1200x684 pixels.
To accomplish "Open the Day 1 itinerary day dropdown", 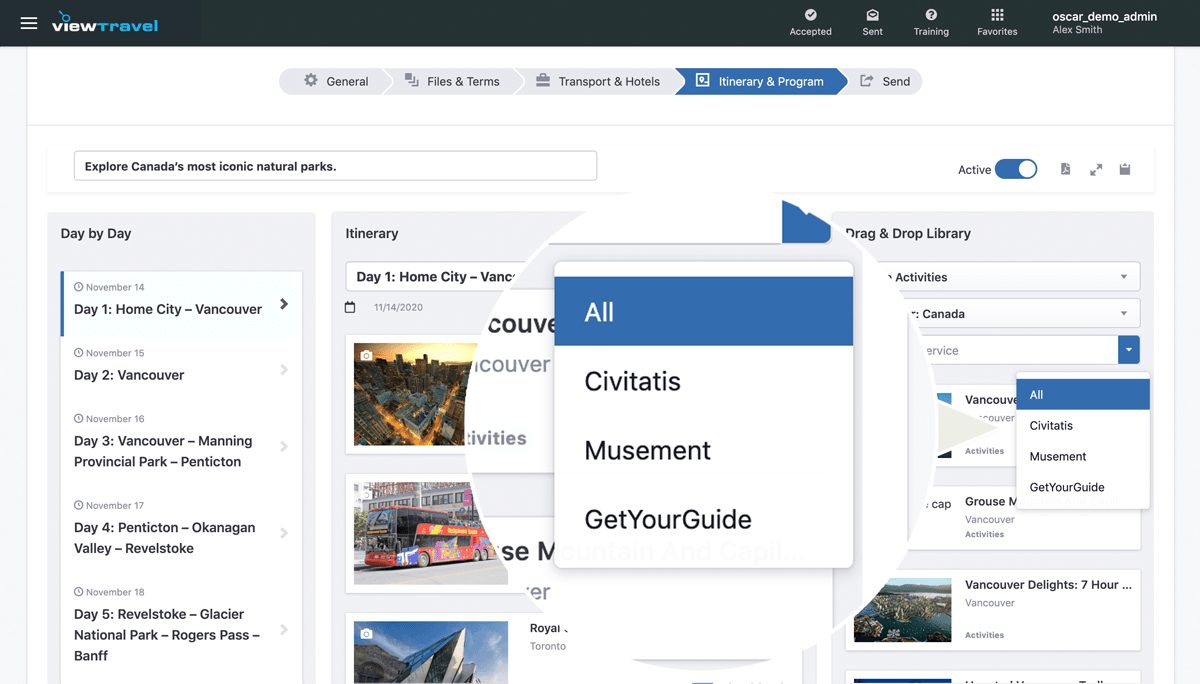I will 434,277.
